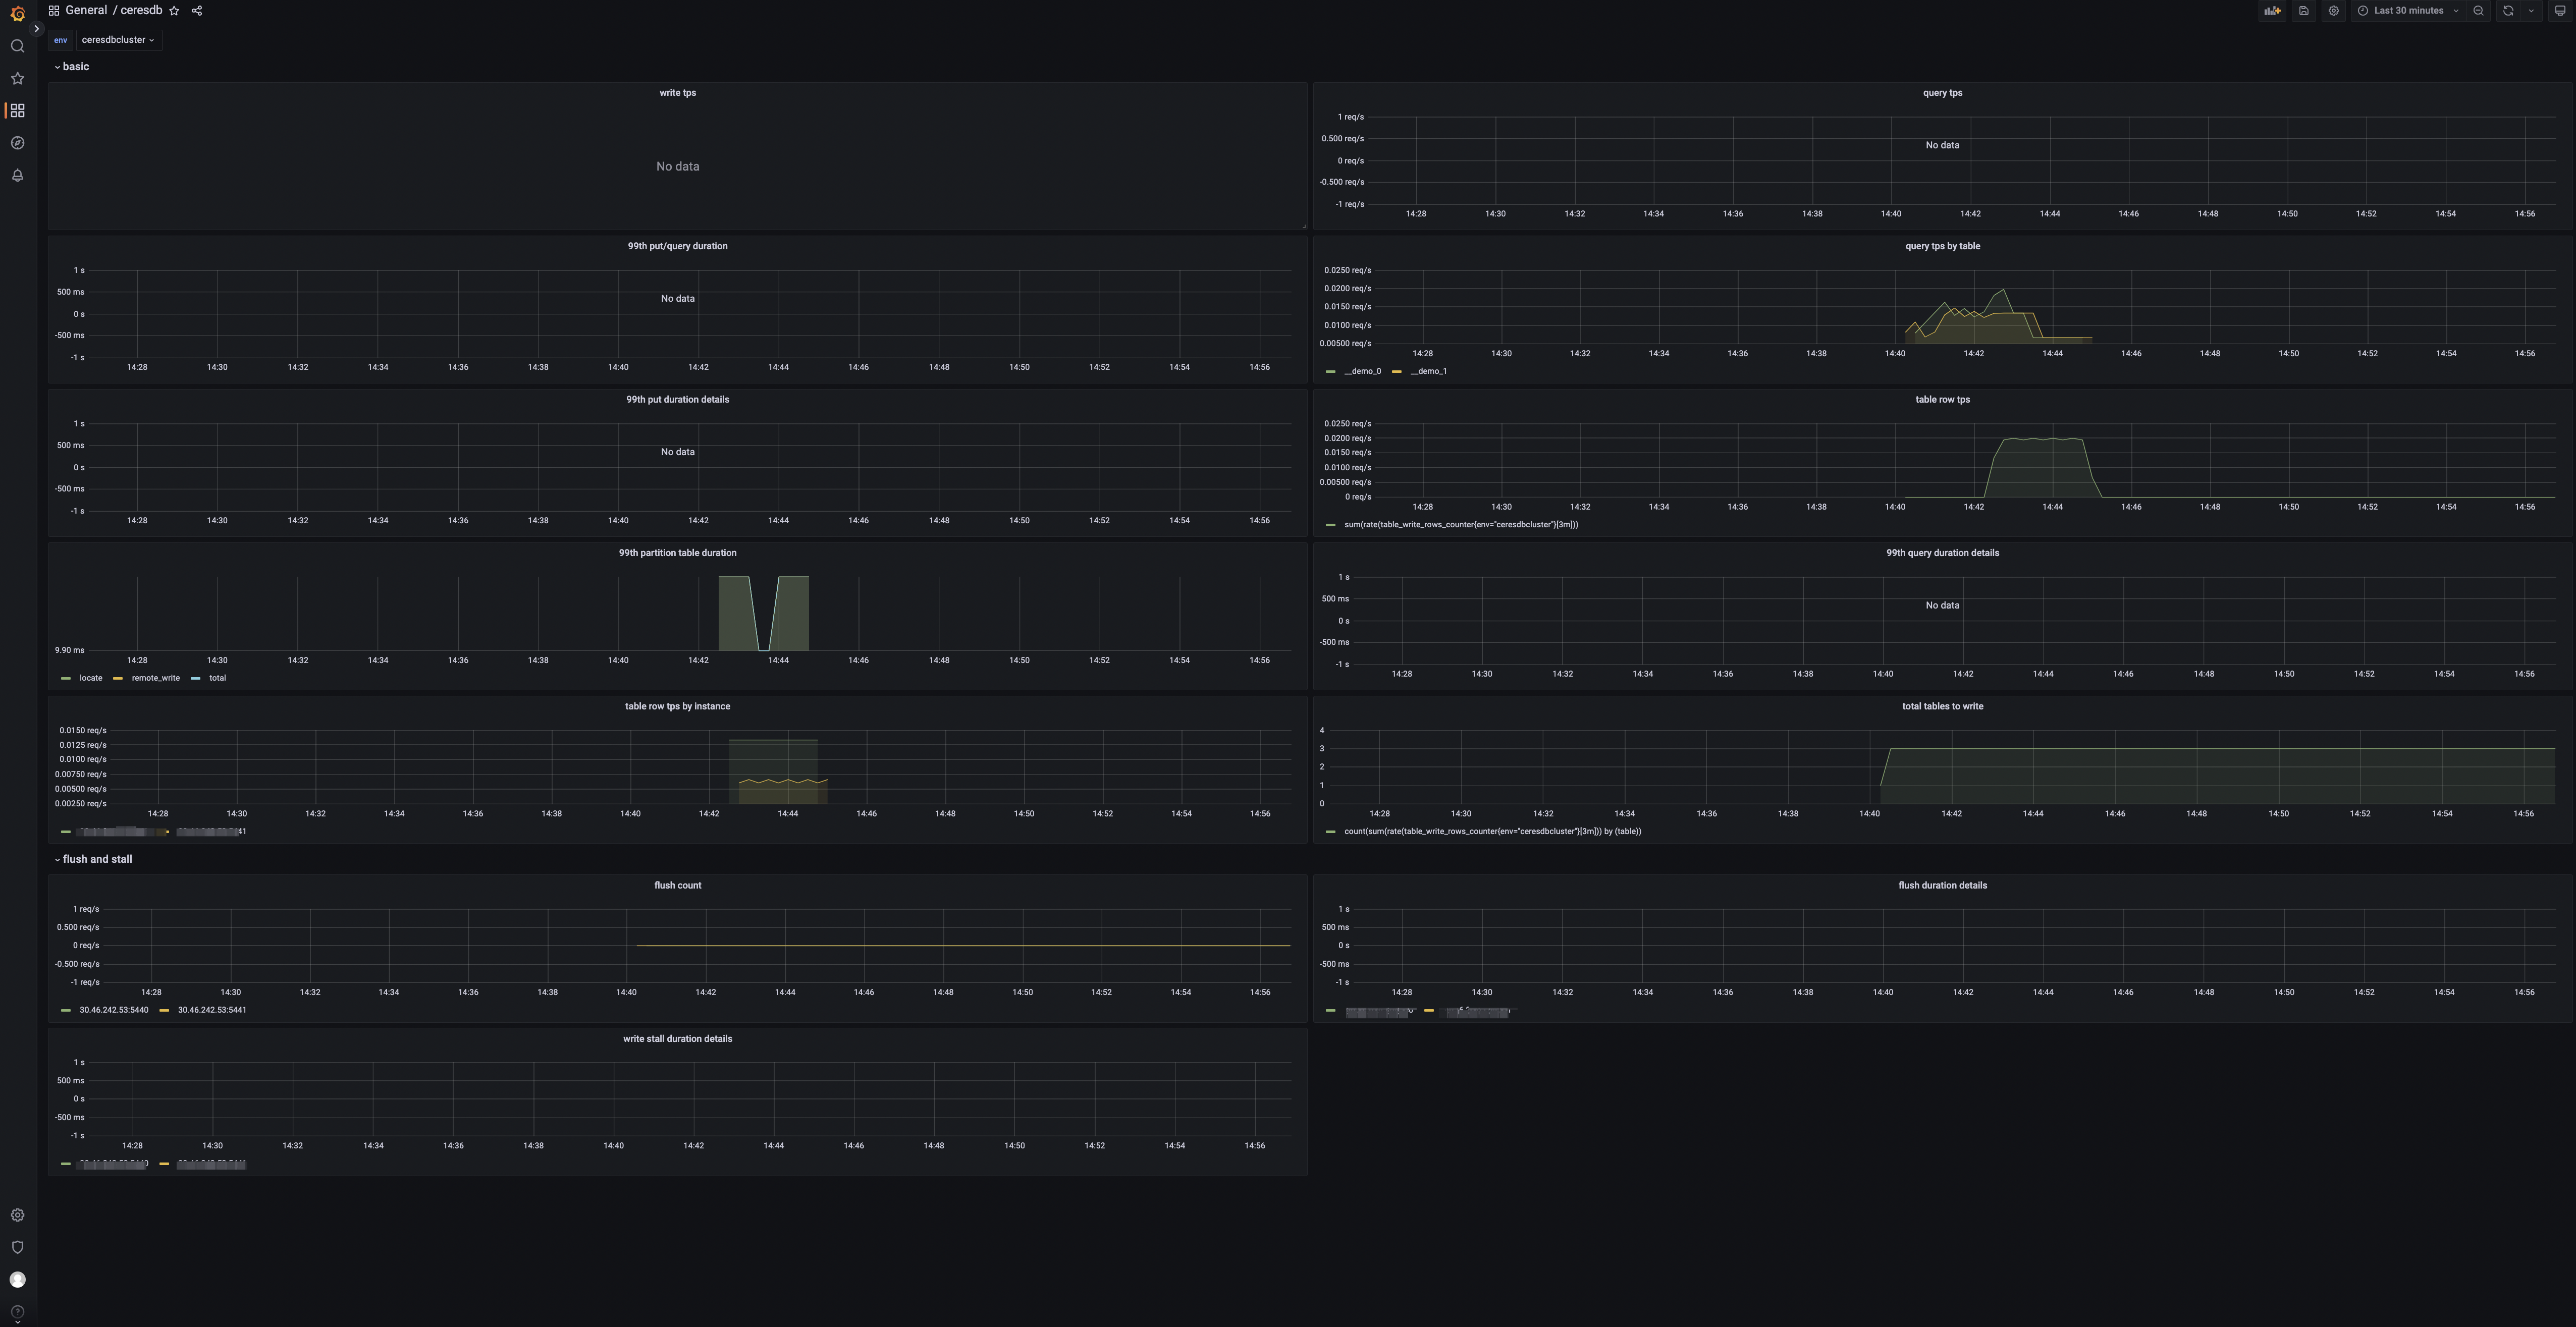
Task: Share the dashboard
Action: [x=197, y=11]
